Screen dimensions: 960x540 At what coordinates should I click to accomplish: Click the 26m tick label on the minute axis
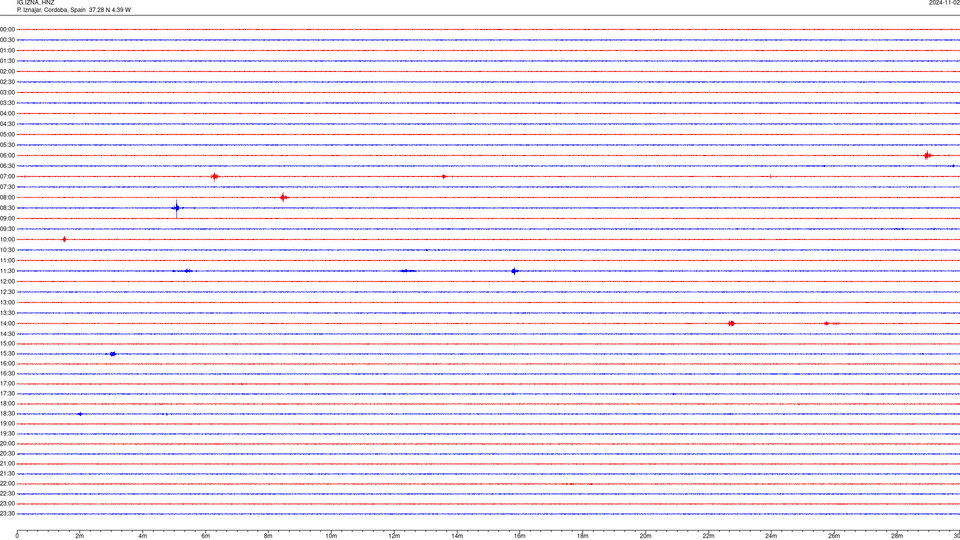[x=834, y=536]
